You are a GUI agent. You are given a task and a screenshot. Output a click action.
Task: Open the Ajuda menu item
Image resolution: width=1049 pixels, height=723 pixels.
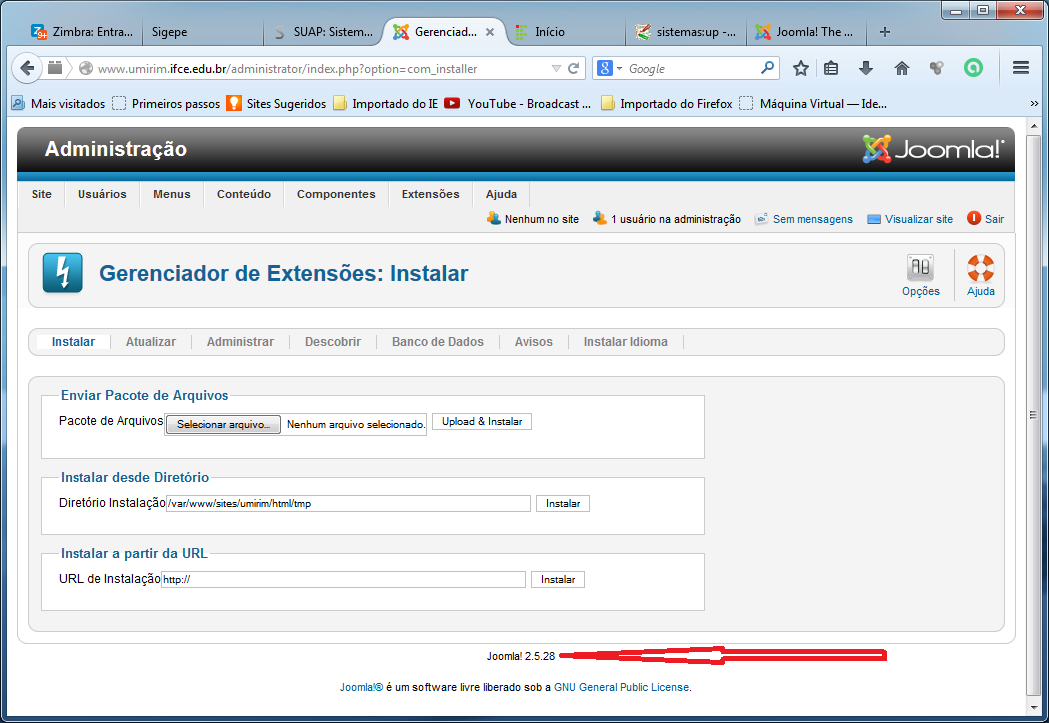(501, 194)
